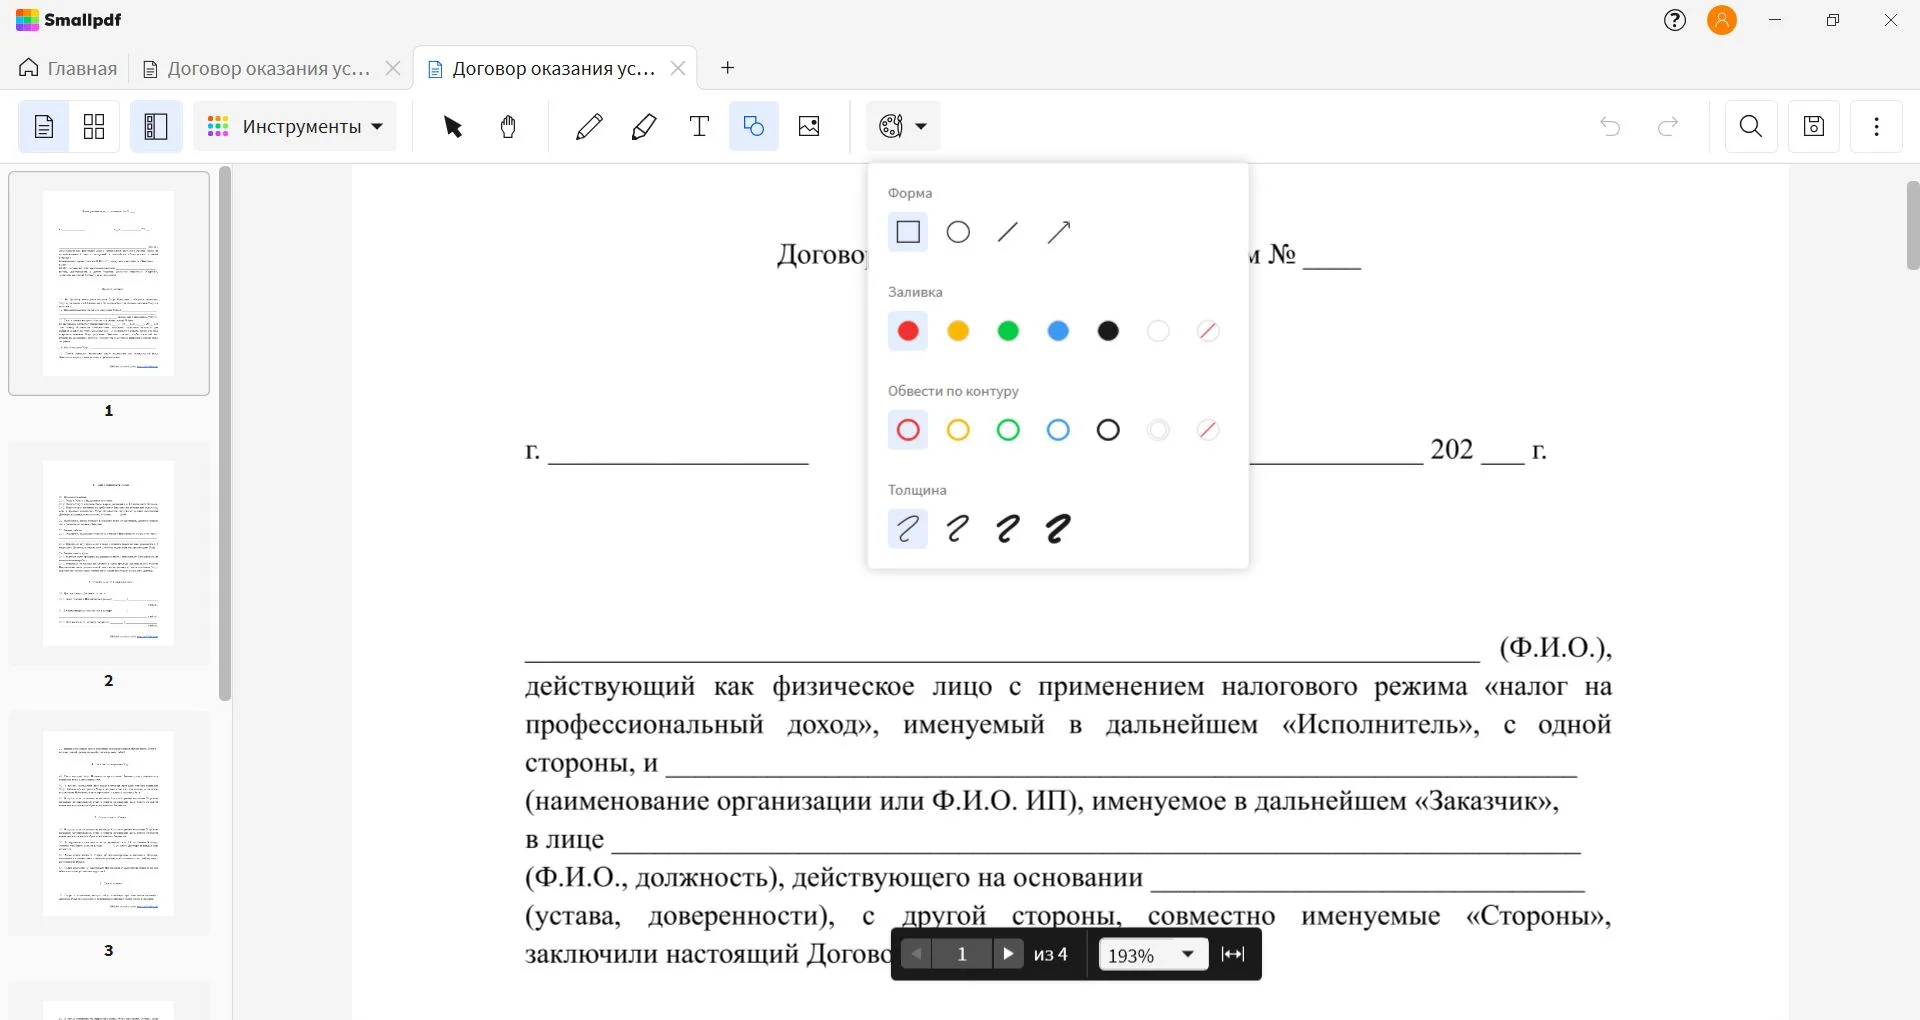Click the fit-to-width button
The image size is (1920, 1020).
click(1233, 954)
